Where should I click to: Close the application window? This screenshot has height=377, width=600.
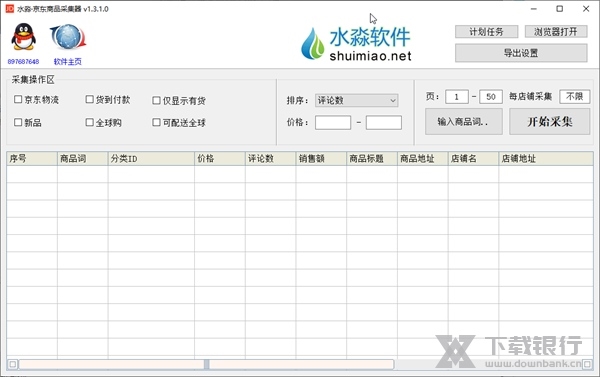coord(586,9)
